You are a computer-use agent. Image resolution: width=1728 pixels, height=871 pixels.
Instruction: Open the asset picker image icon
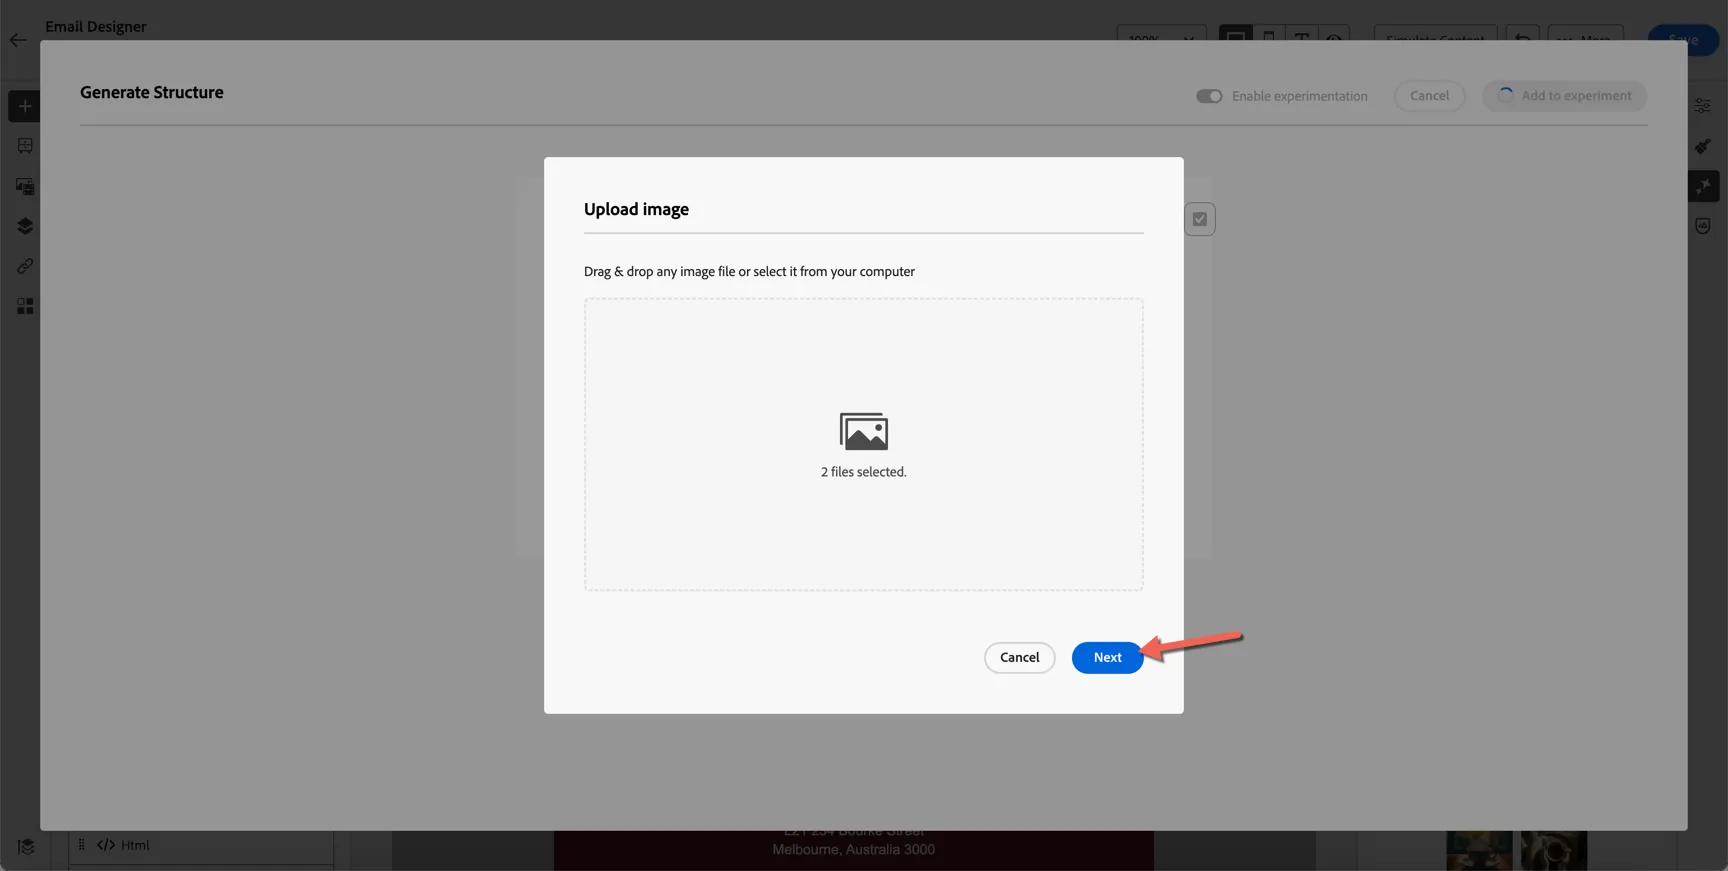(25, 186)
